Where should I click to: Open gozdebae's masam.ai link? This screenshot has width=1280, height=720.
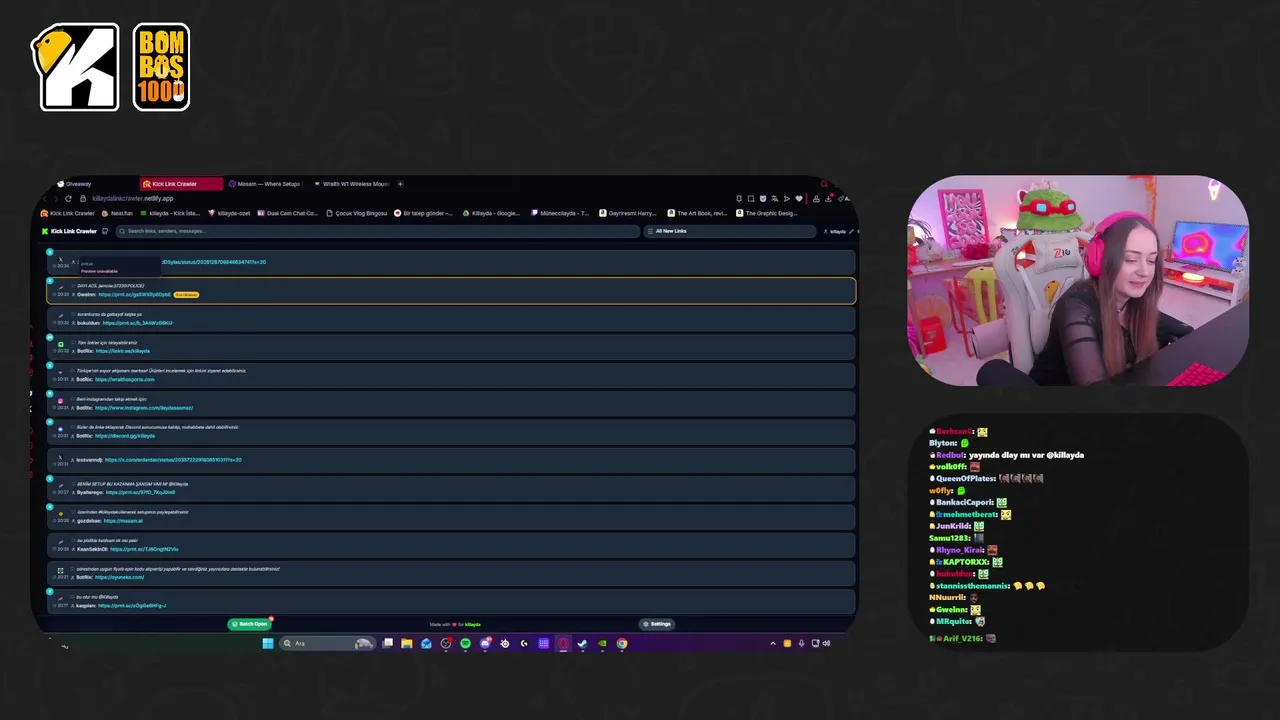coord(123,521)
